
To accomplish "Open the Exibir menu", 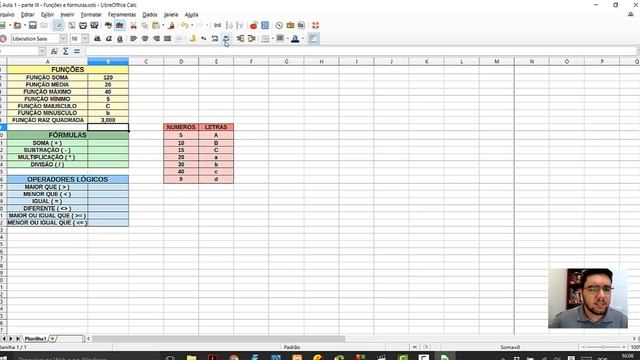I will 47,15.
